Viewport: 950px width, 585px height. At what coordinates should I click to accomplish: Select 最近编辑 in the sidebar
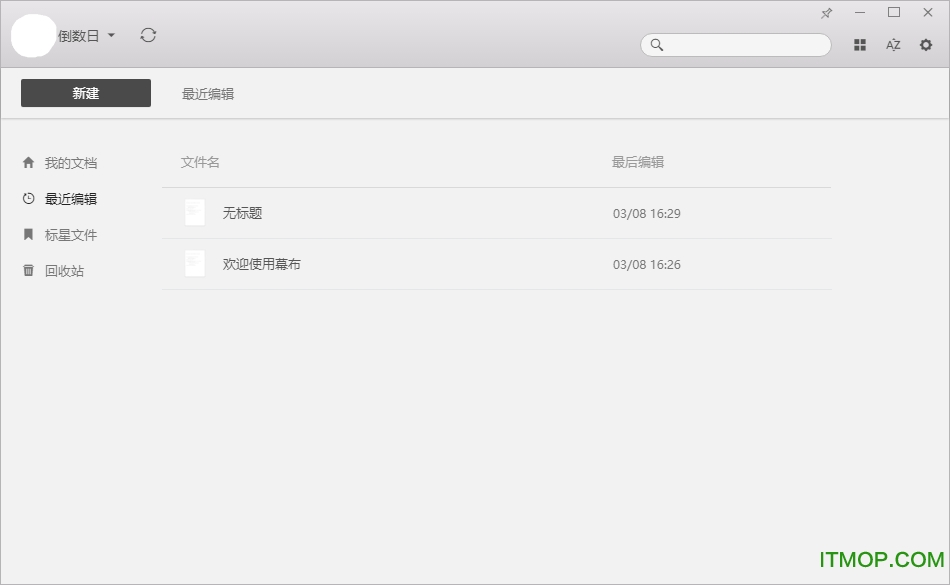tap(70, 199)
